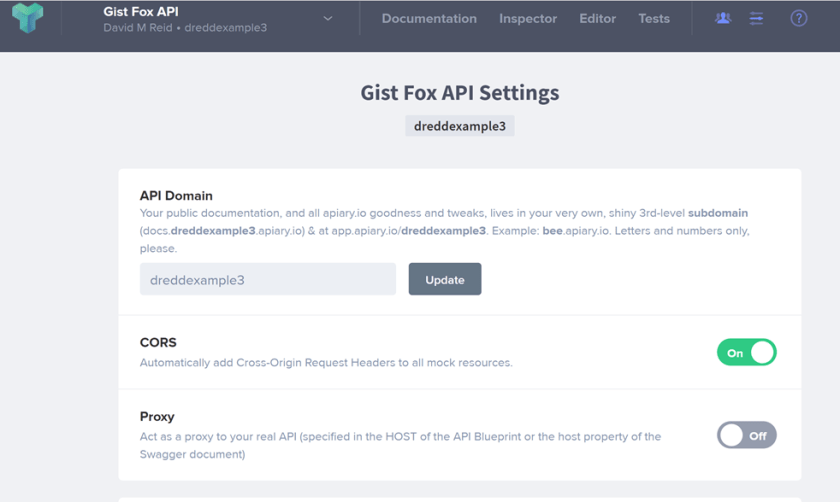Focus the API Domain text field
840x502 pixels.
tap(268, 280)
